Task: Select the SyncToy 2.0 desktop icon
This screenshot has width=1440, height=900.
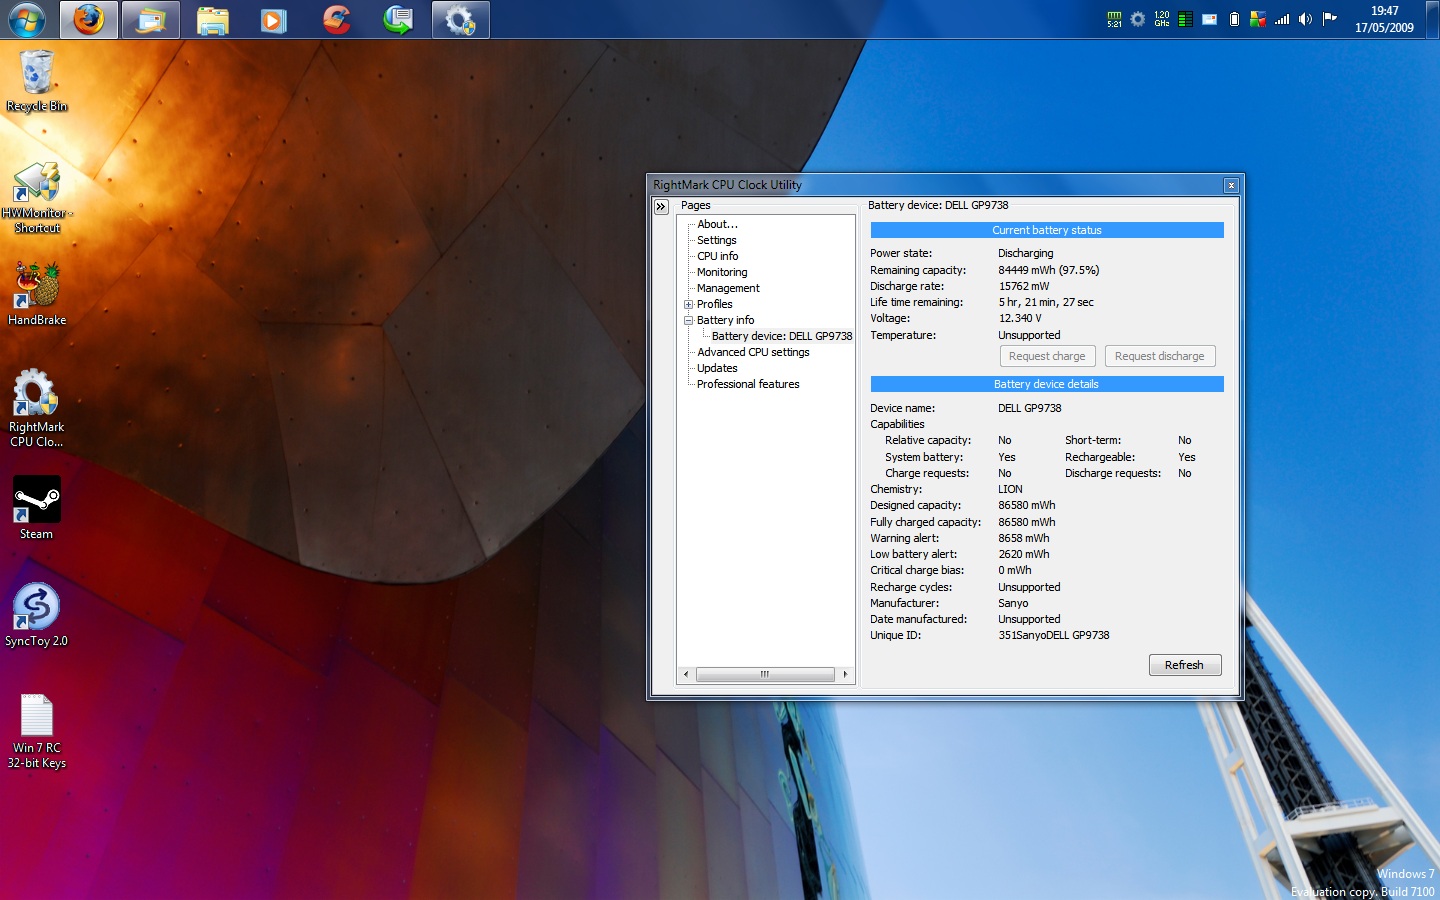Action: [x=37, y=615]
